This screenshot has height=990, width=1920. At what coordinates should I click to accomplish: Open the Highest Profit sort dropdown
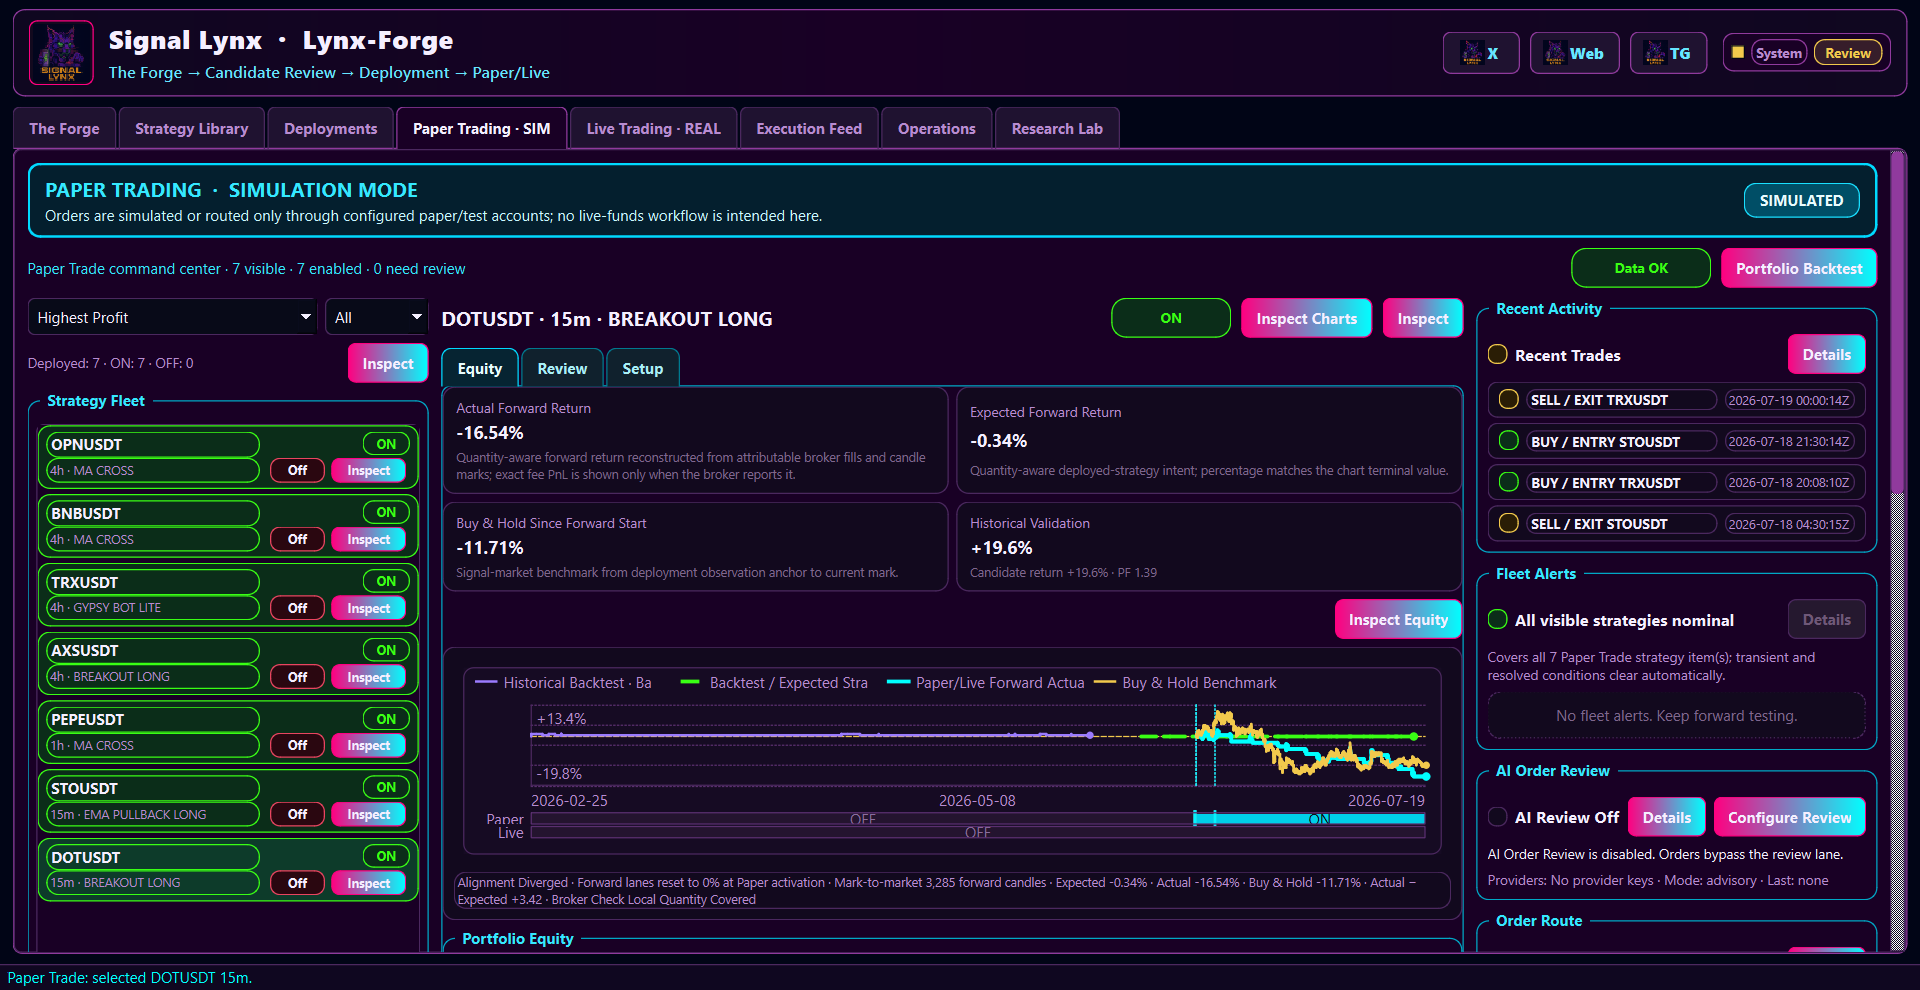[172, 317]
